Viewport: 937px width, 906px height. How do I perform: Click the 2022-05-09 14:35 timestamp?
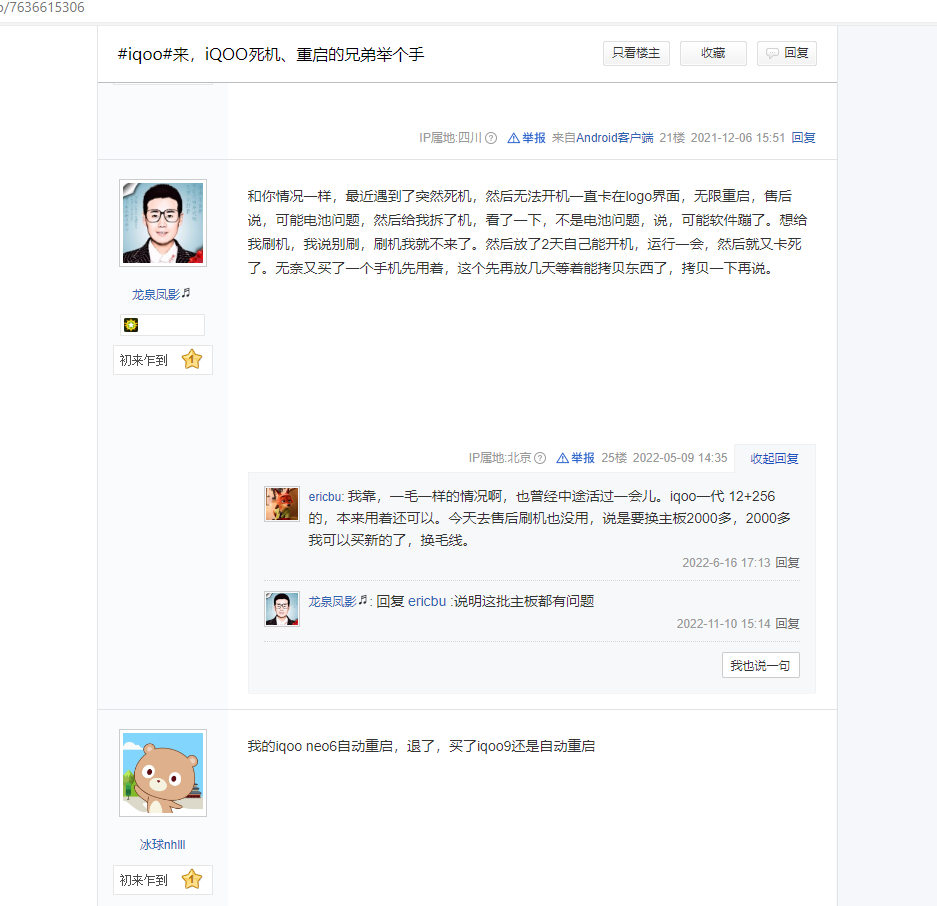coord(680,458)
